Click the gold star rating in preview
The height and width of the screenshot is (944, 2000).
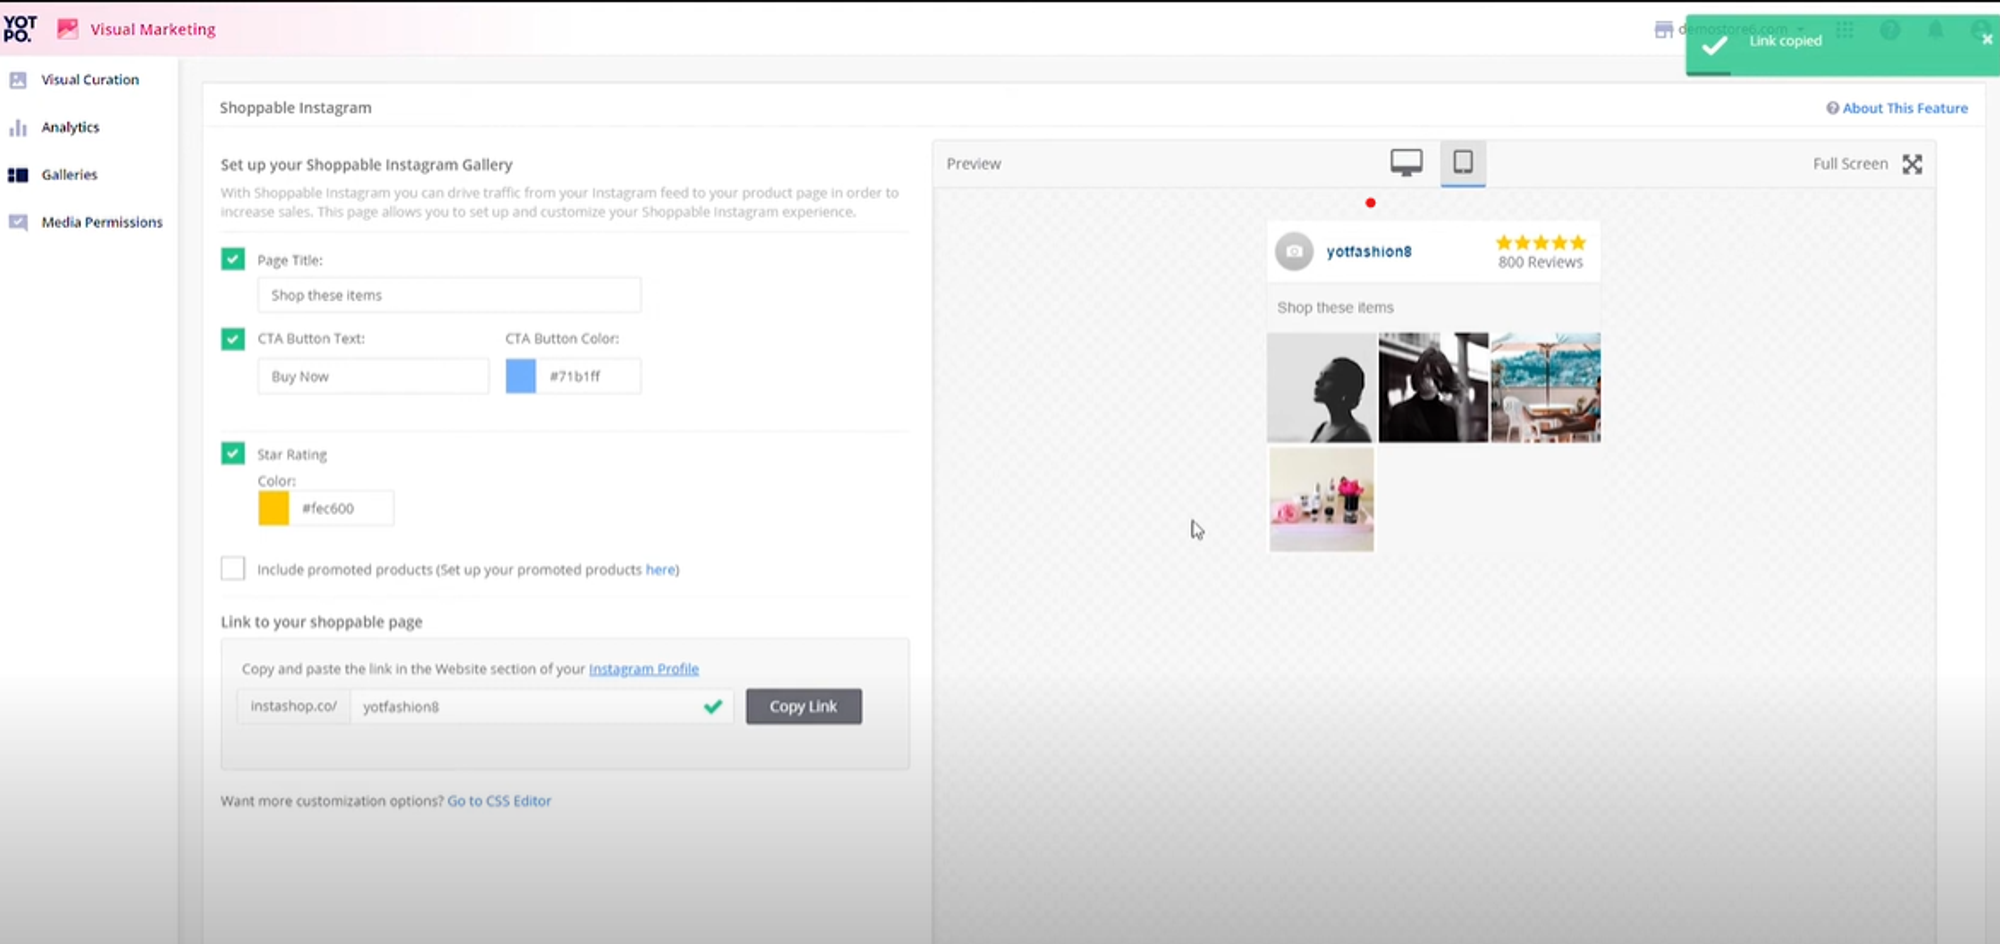[x=1540, y=242]
